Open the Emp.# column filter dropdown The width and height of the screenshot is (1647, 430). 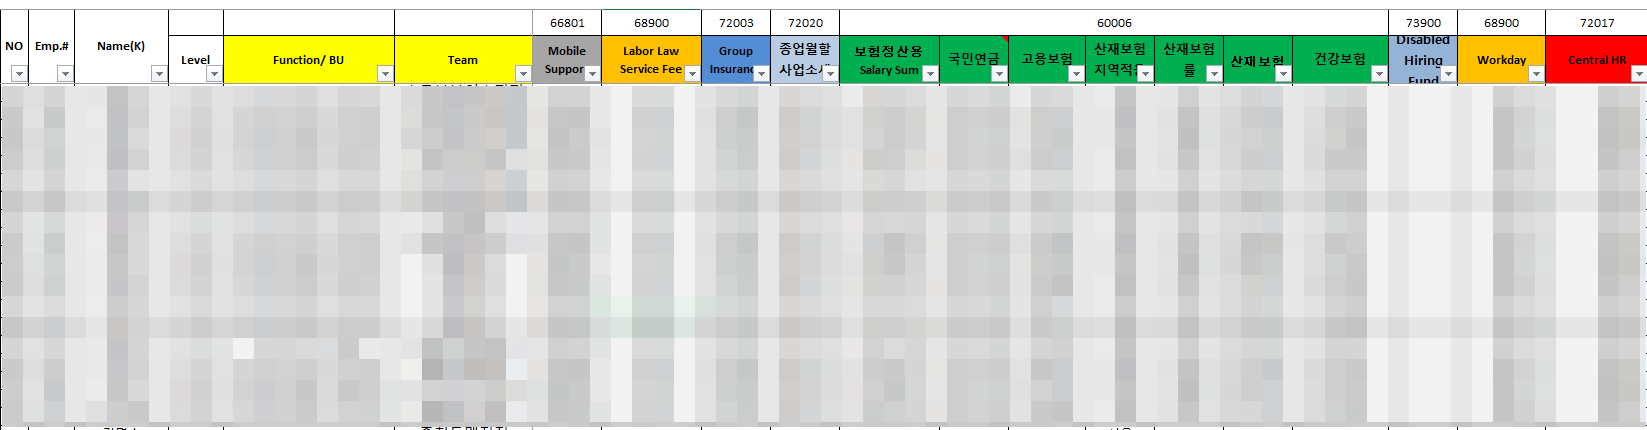pyautogui.click(x=65, y=74)
